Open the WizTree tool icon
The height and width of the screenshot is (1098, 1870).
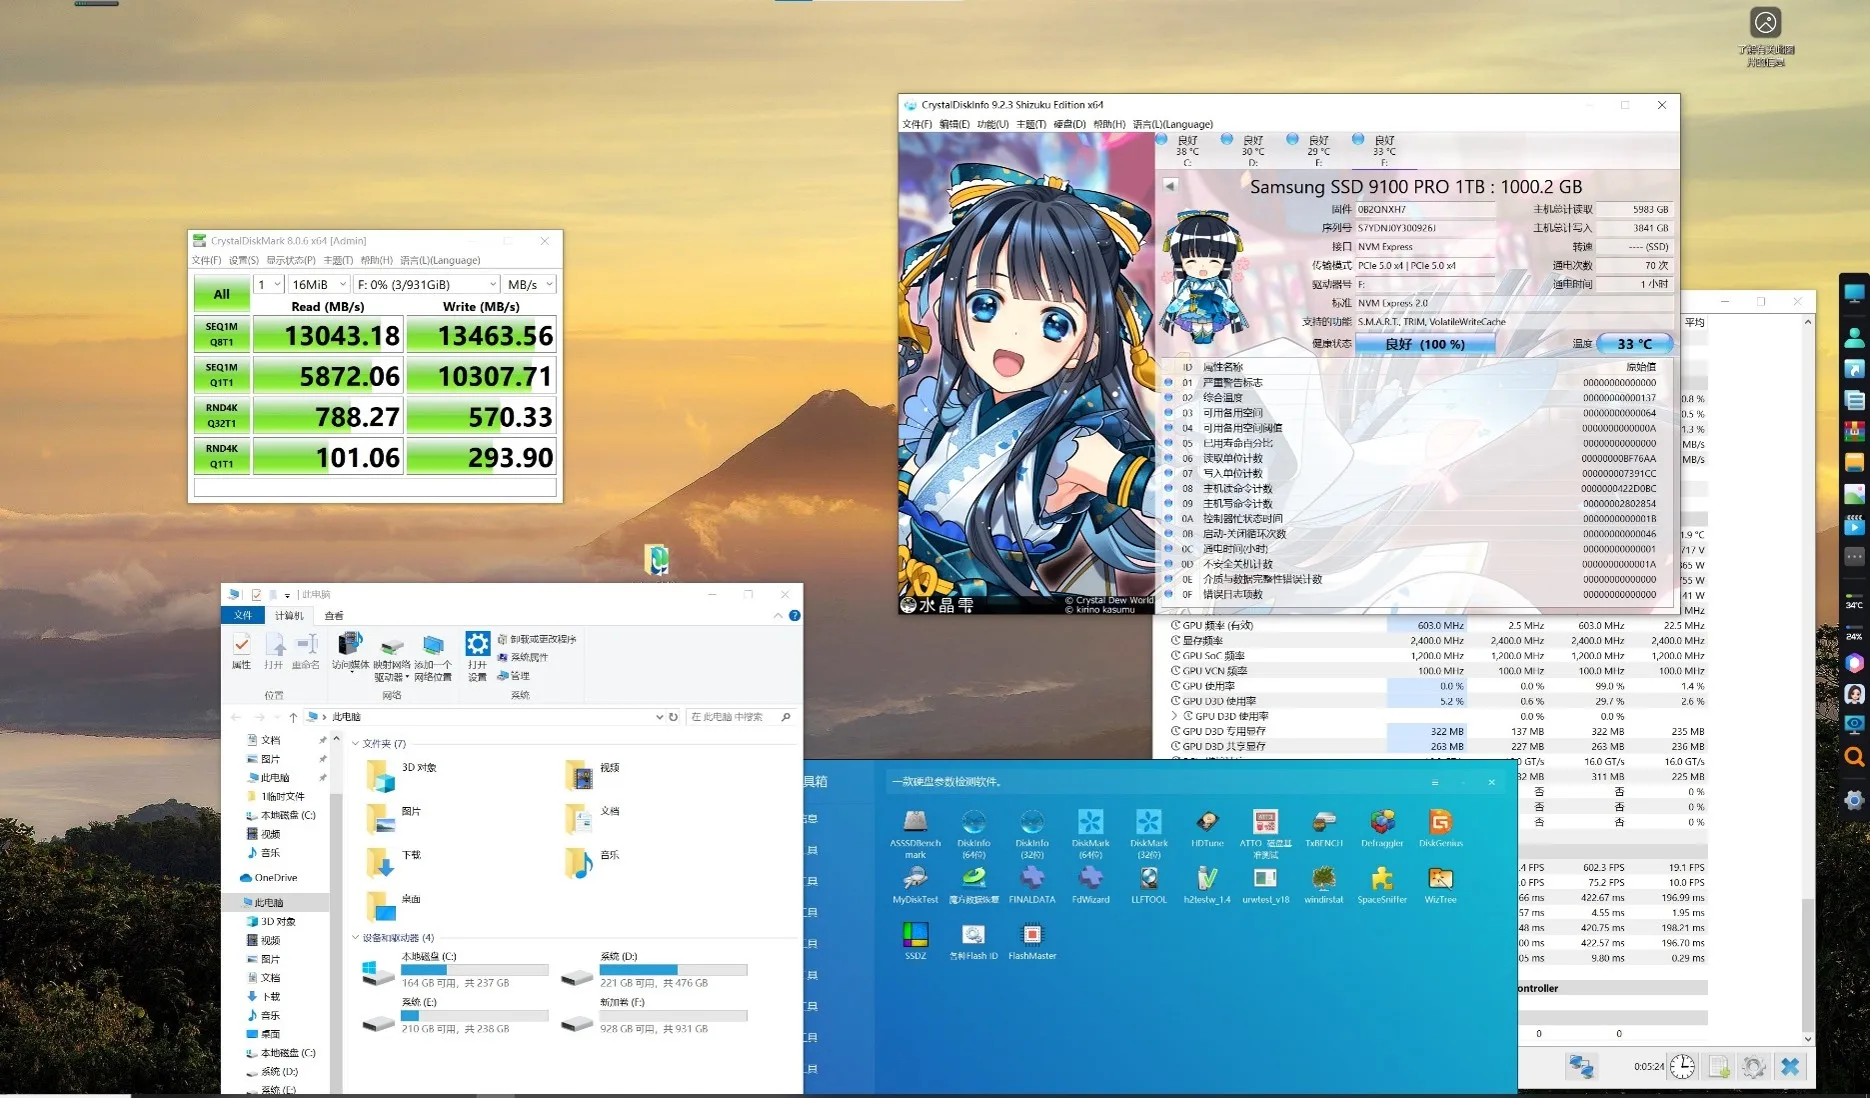click(1440, 880)
